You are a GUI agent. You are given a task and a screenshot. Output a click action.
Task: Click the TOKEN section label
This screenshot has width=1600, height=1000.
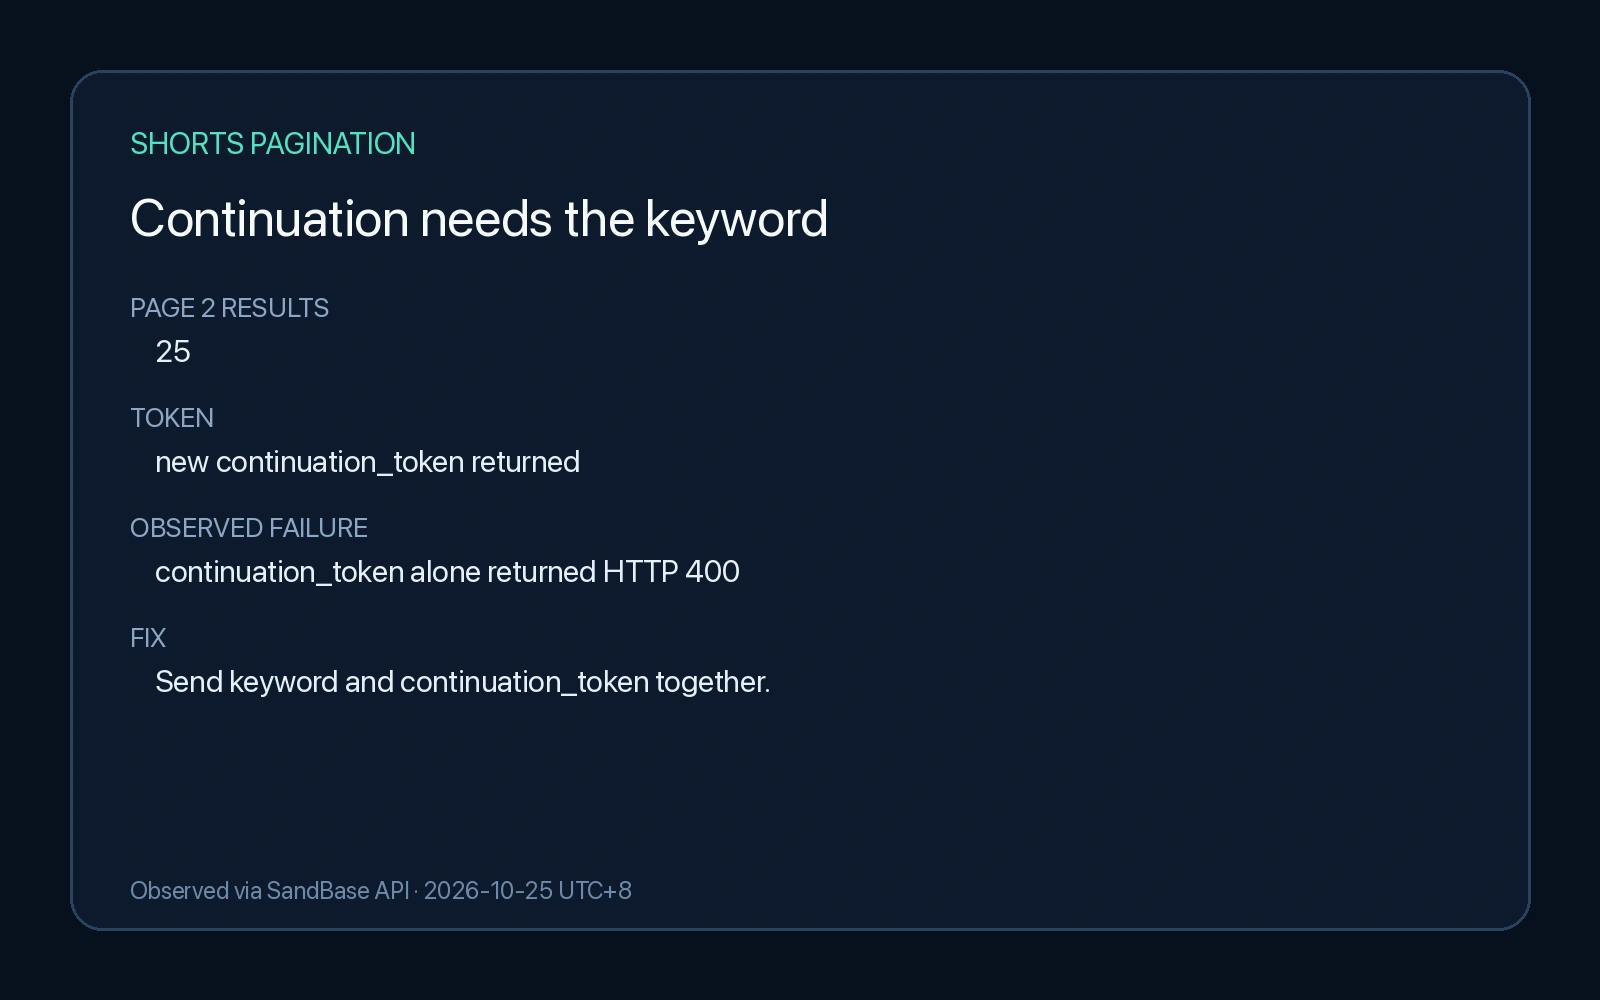[172, 418]
